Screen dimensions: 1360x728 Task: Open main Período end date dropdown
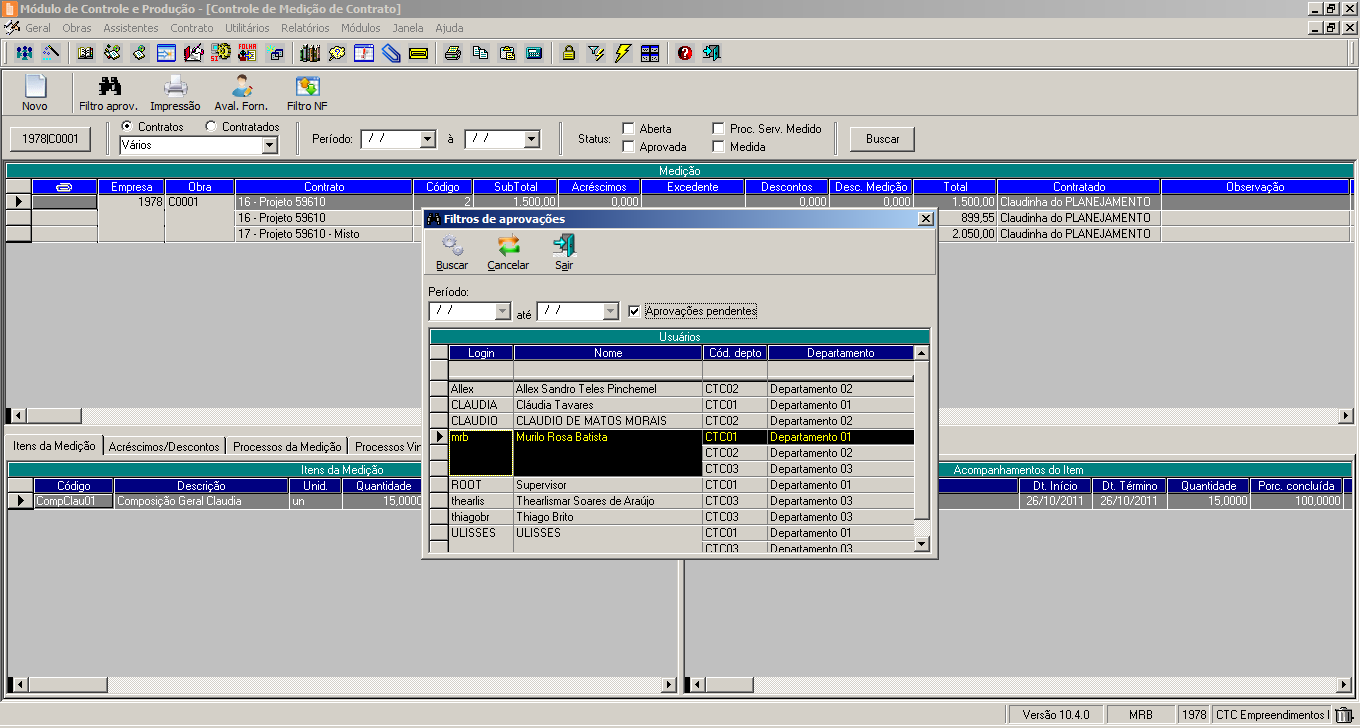[532, 139]
